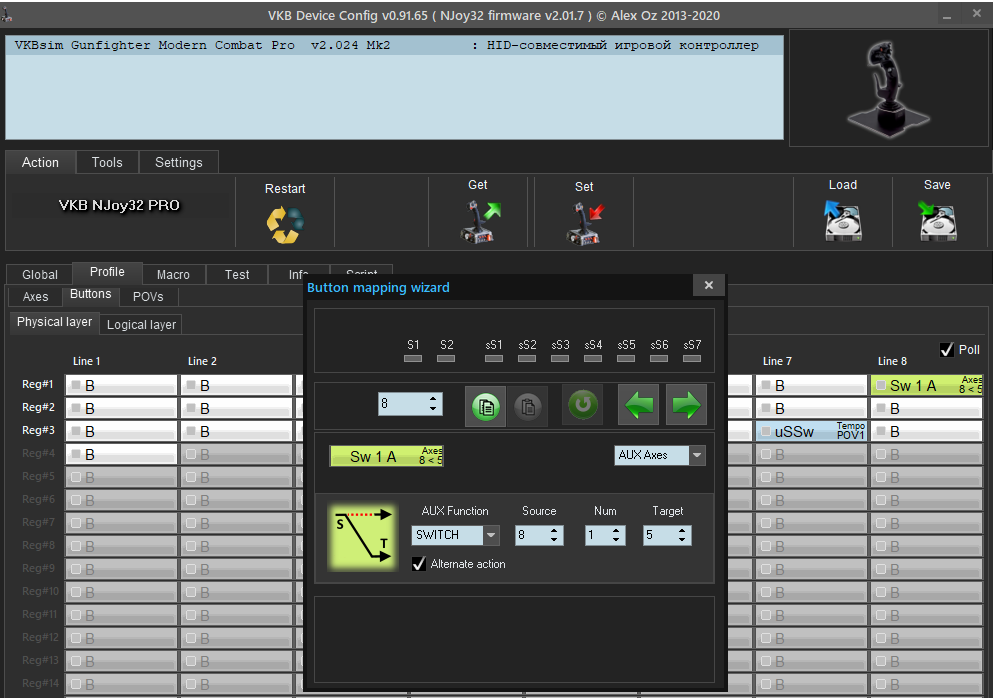Decrease the button number stepper value
The image size is (993, 698).
point(433,409)
